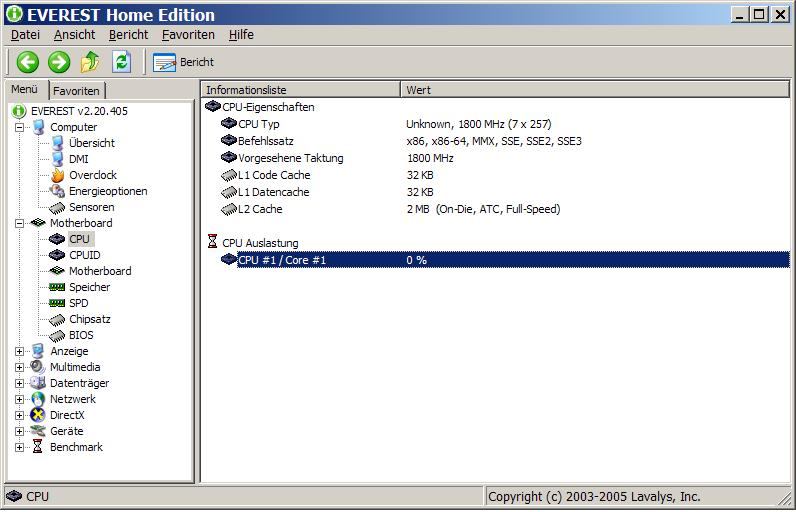796x512 pixels.
Task: Click the BIOS chip icon
Action: coord(57,335)
